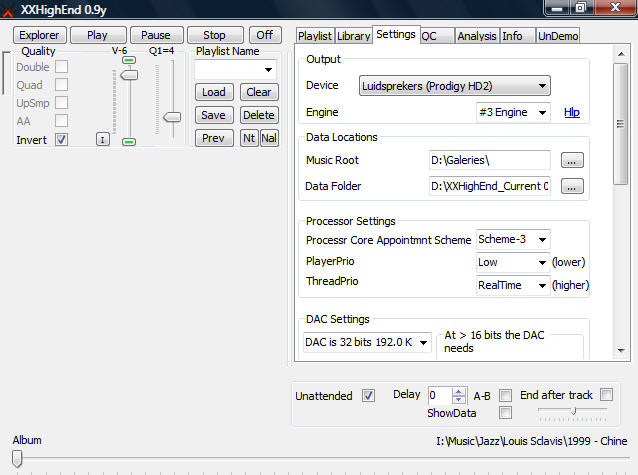This screenshot has height=475, width=638.
Task: Click the Nal button
Action: [269, 138]
